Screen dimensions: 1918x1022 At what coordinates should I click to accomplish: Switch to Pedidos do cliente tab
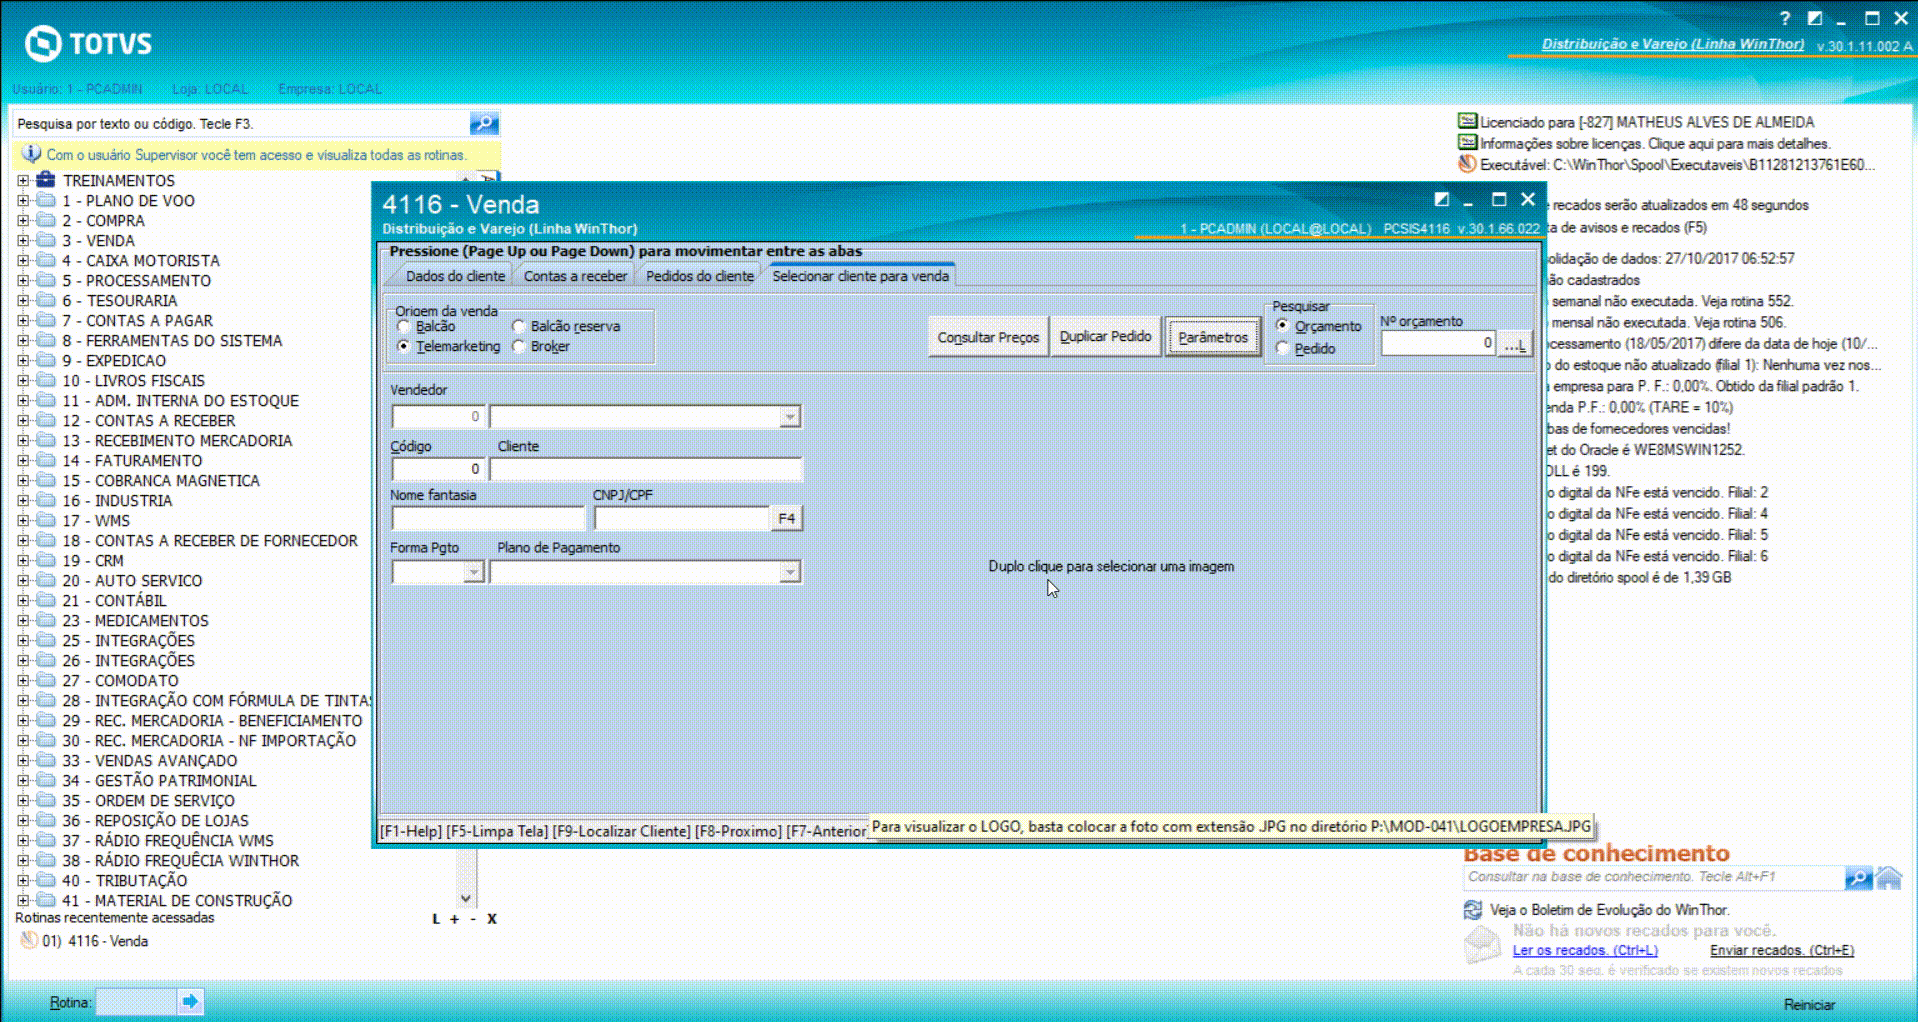tap(700, 276)
